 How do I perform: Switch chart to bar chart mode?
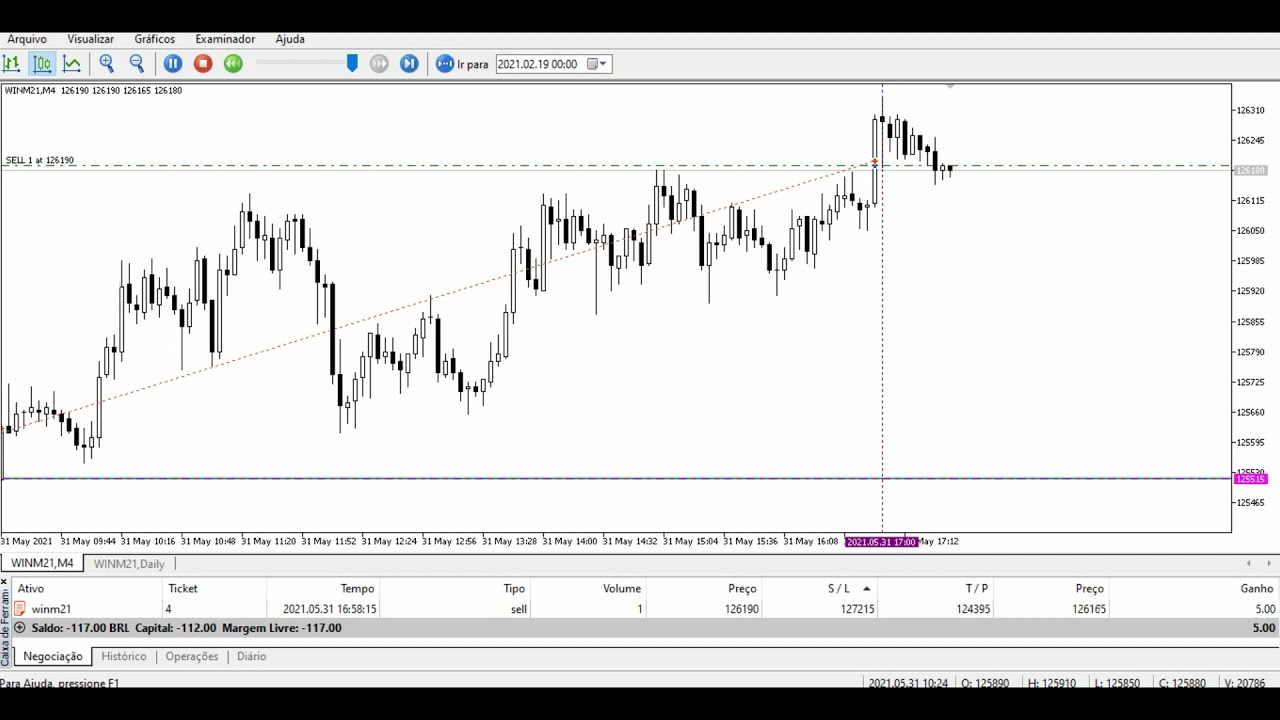(x=12, y=64)
